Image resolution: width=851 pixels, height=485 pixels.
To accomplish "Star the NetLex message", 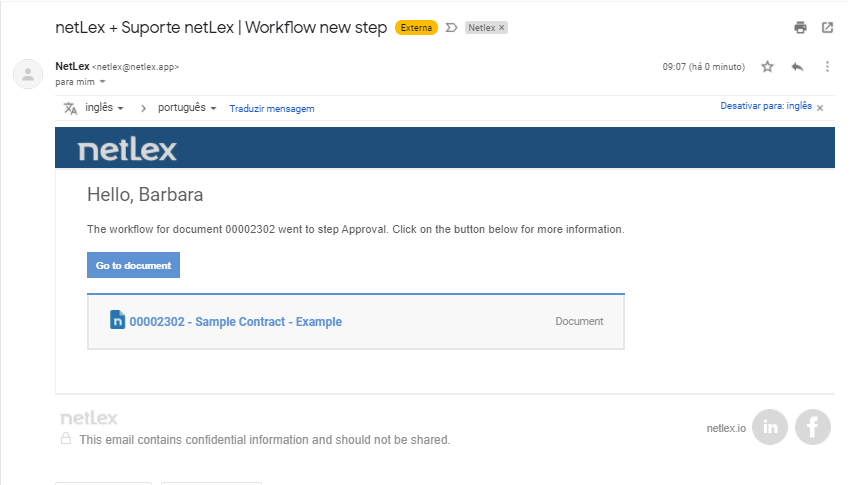I will [x=767, y=67].
